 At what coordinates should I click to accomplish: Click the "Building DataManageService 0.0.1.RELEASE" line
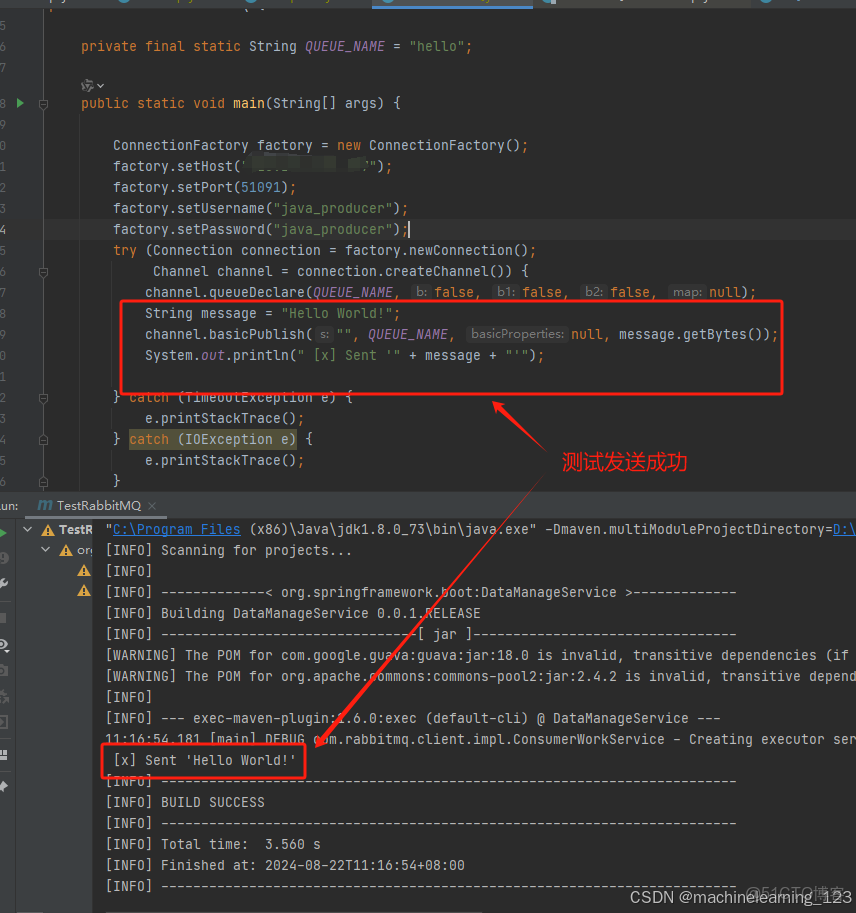[293, 613]
